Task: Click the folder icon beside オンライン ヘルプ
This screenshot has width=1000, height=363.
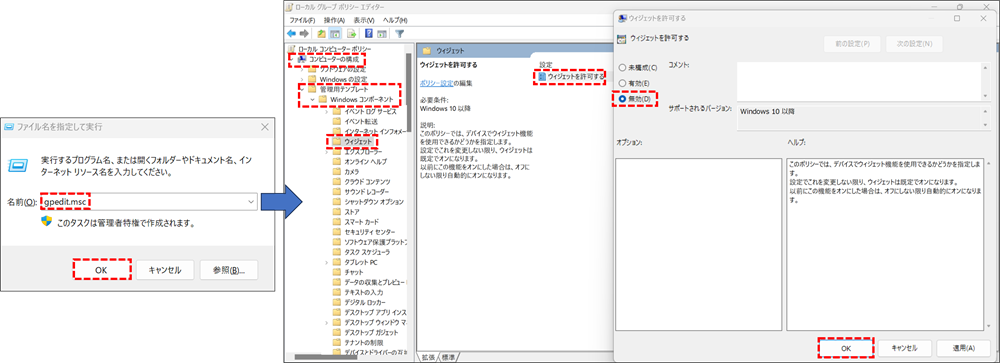Action: [337, 162]
